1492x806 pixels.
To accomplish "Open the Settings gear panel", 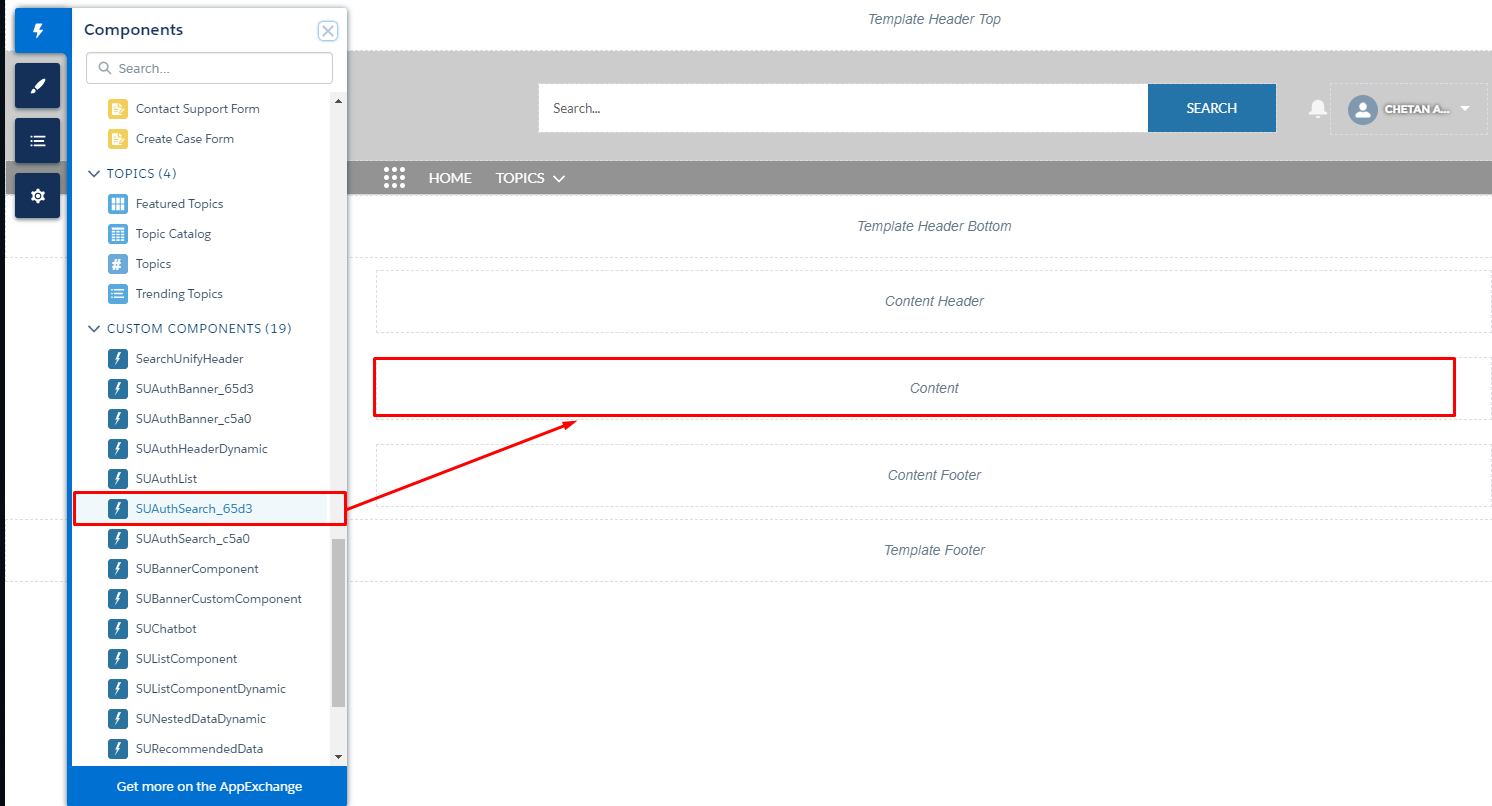I will tap(38, 196).
